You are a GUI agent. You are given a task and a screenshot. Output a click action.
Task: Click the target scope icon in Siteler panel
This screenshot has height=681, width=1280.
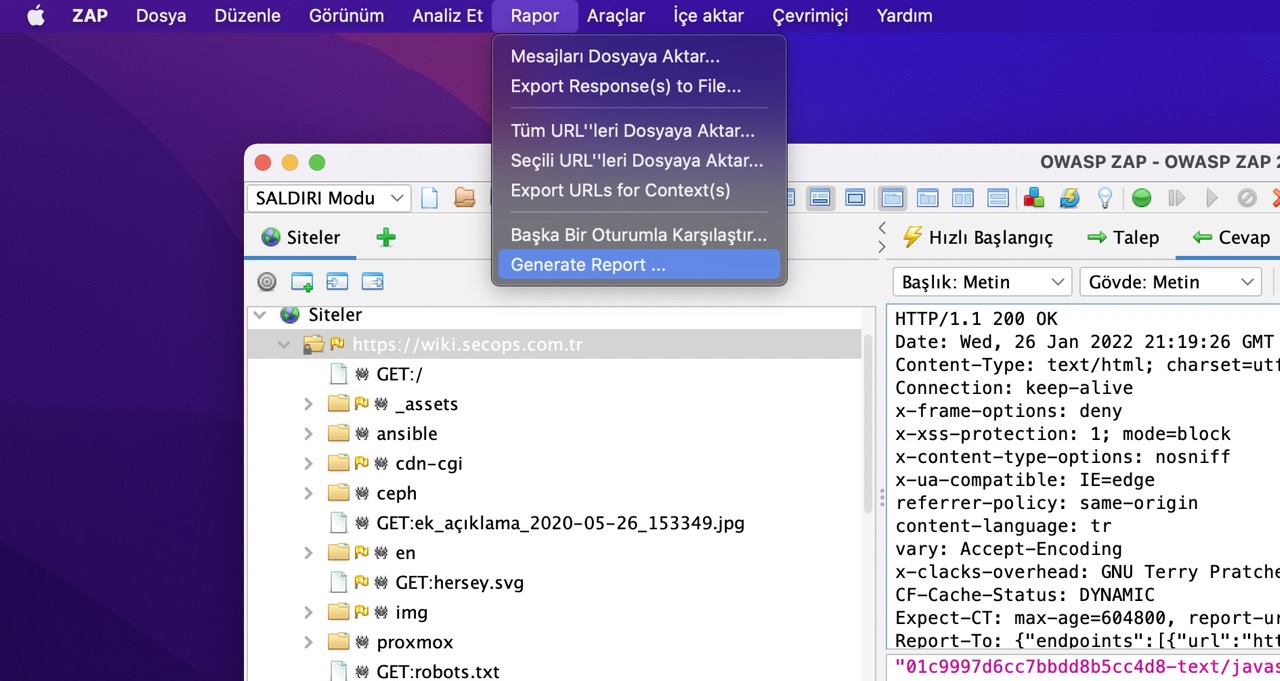(267, 282)
